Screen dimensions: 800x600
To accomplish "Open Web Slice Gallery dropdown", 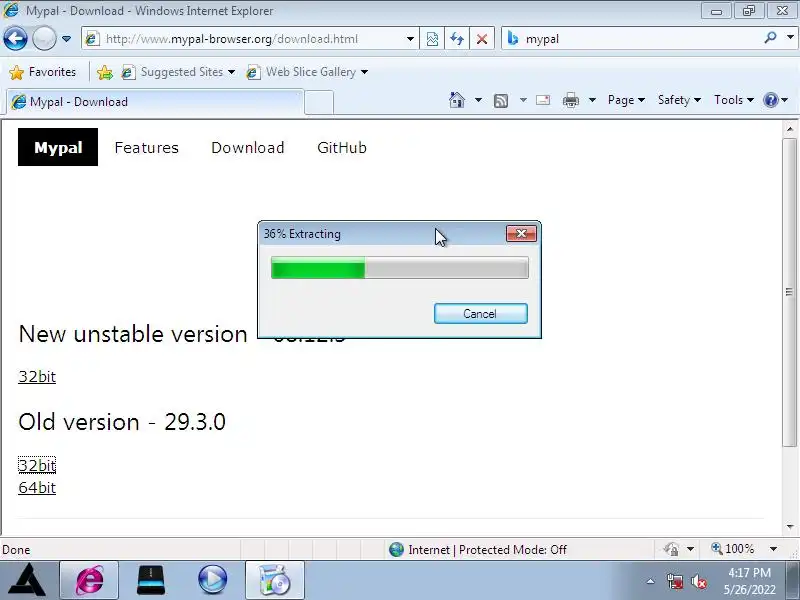I will click(307, 72).
